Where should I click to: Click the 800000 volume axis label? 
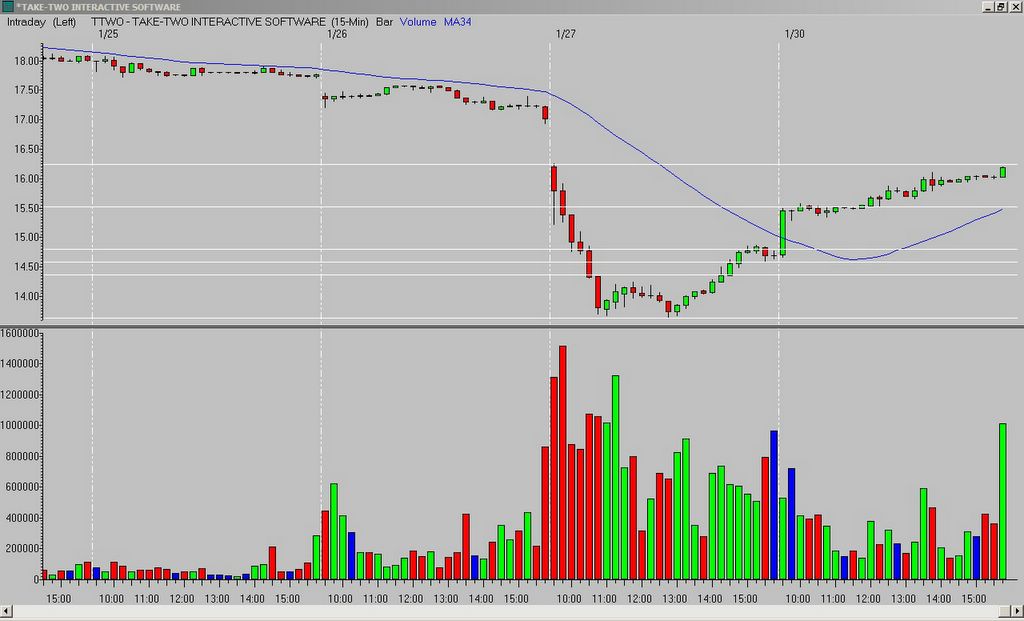tap(23, 456)
